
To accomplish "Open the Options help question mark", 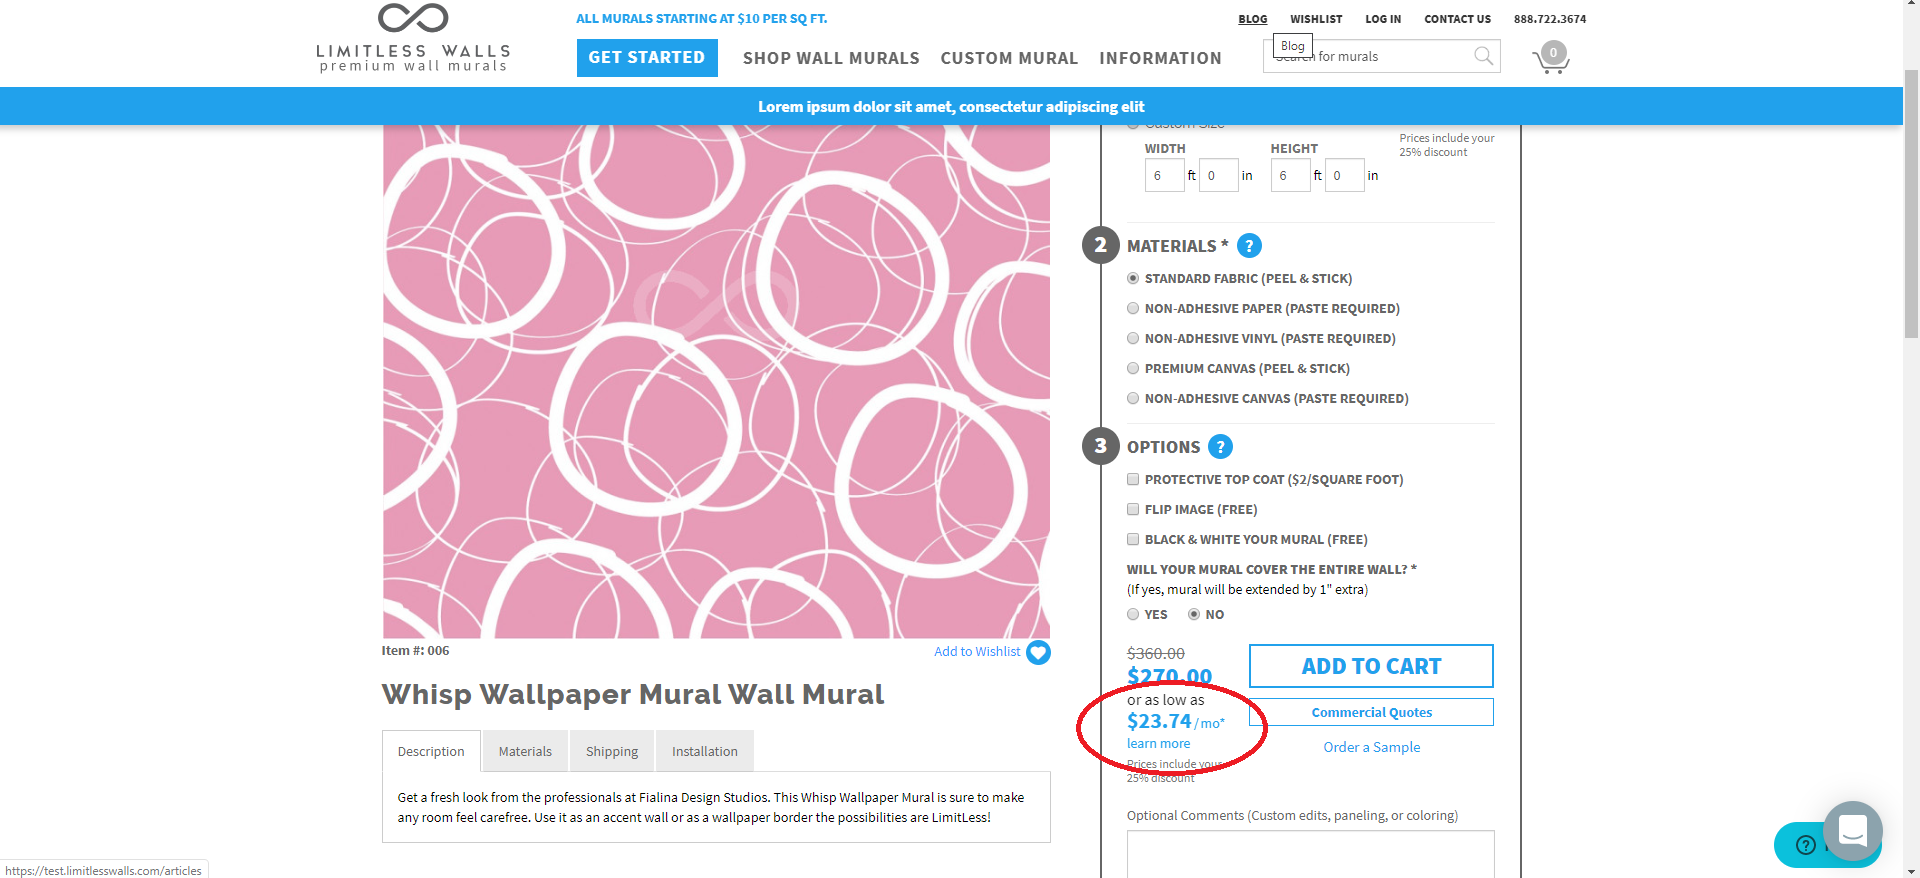I will [1220, 447].
